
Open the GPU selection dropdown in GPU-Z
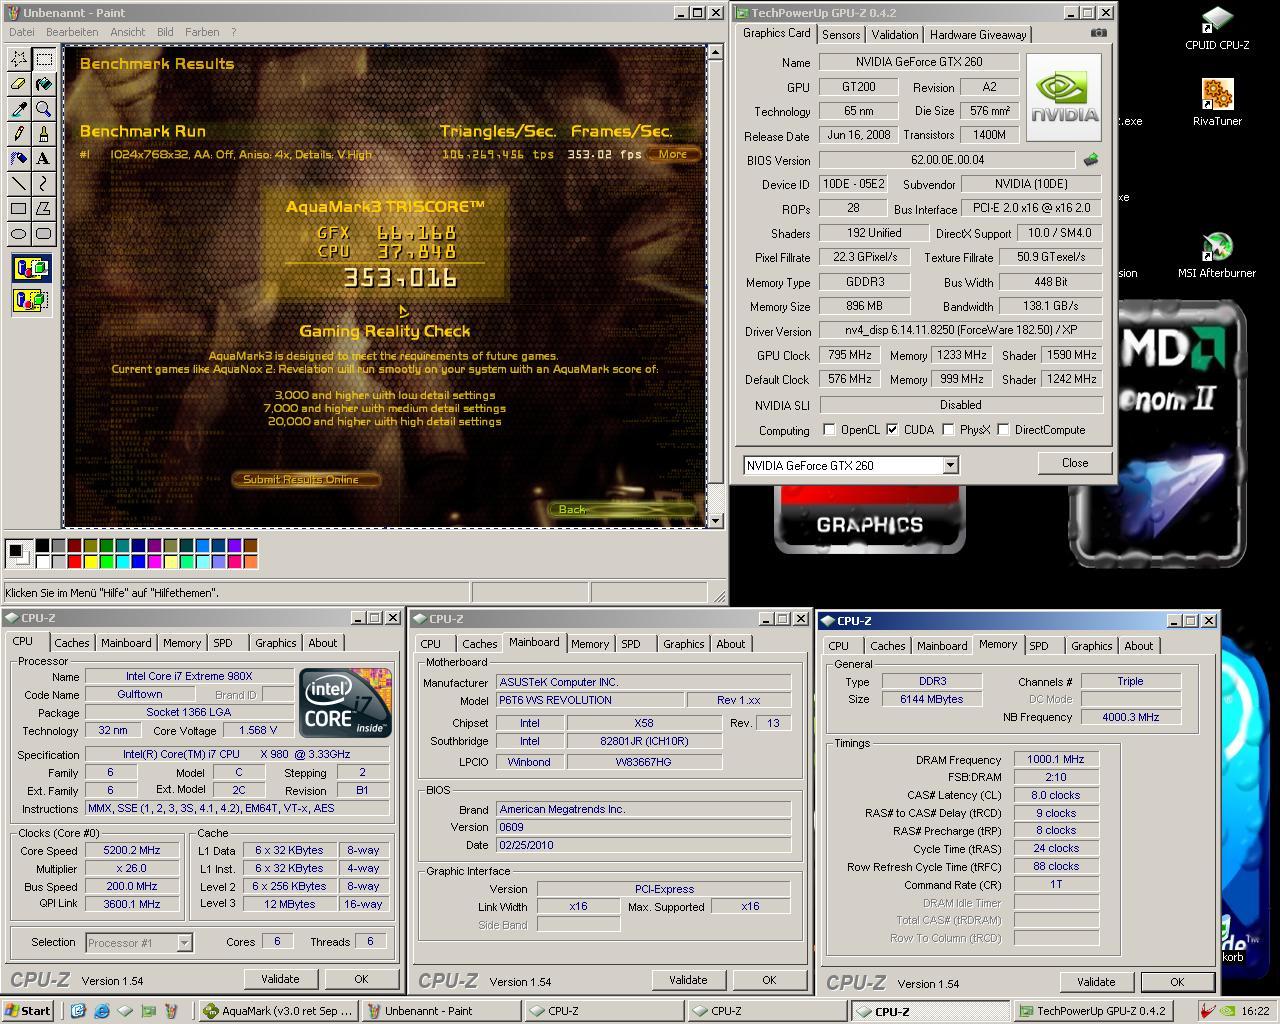click(950, 465)
